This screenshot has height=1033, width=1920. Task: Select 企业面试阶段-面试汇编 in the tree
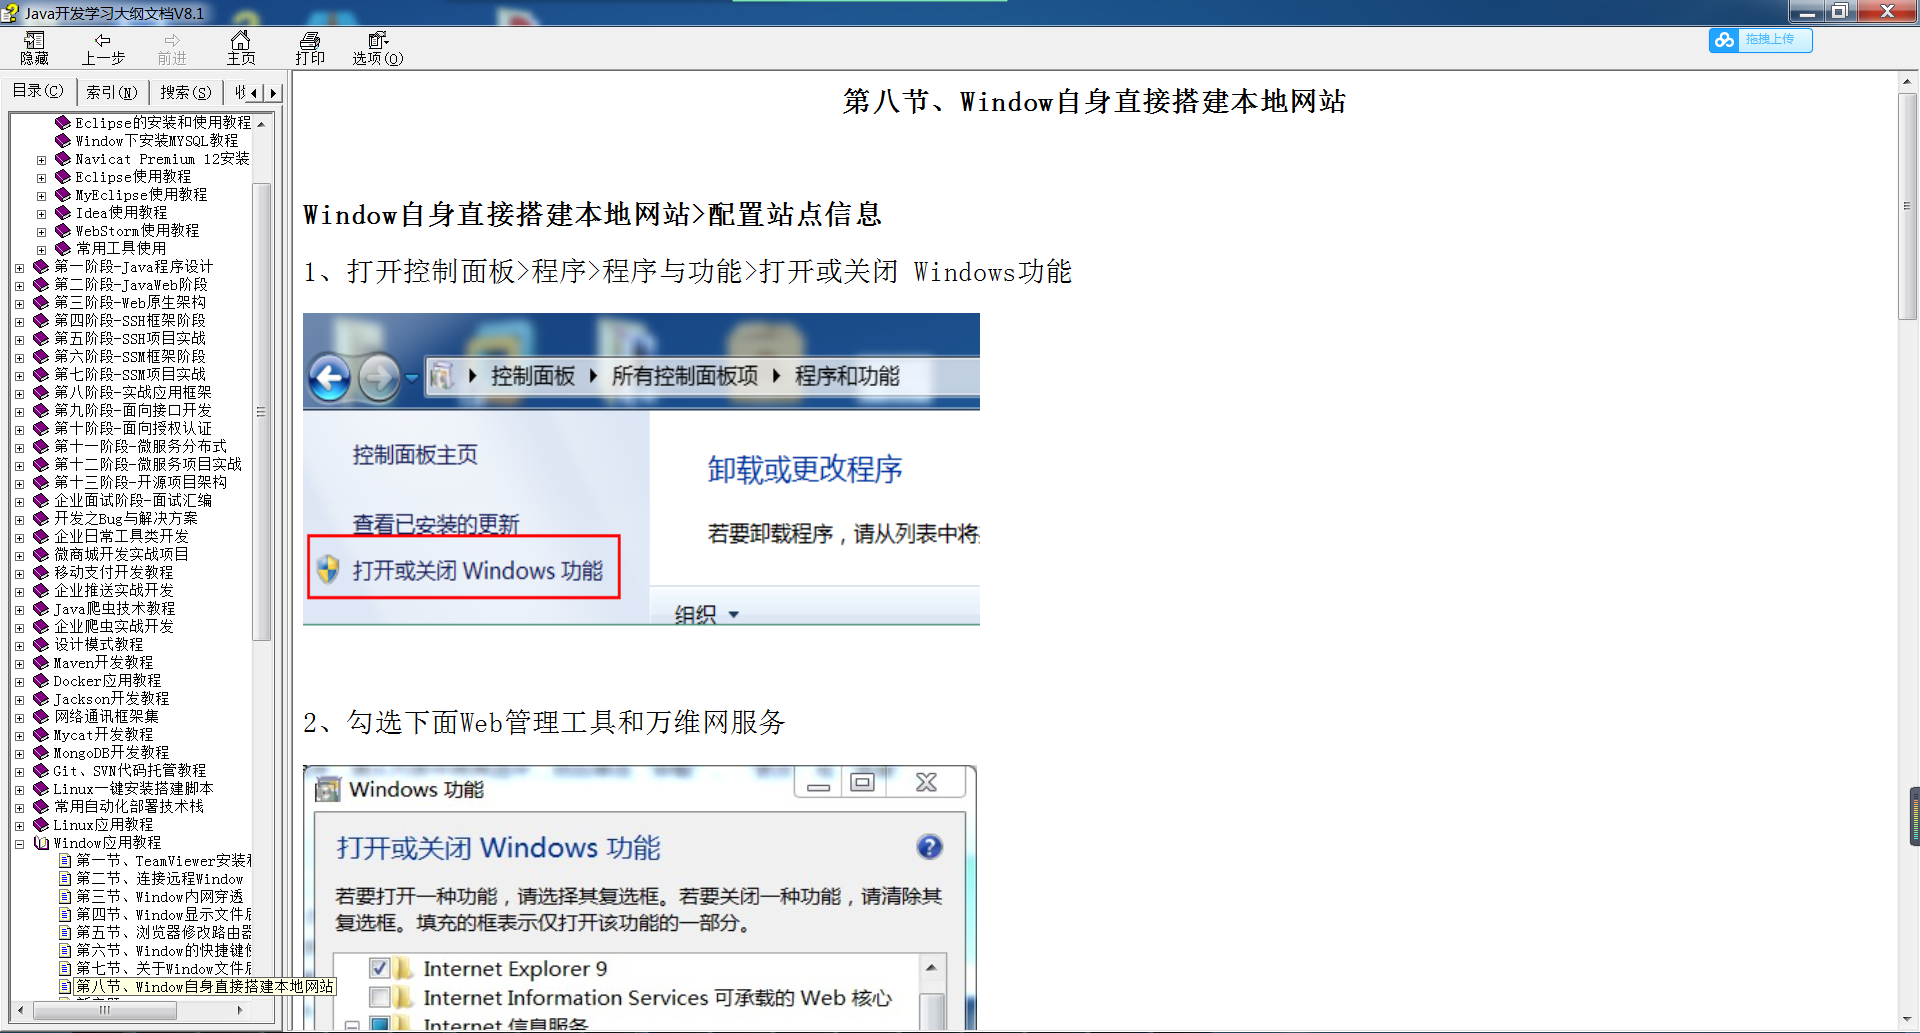133,500
